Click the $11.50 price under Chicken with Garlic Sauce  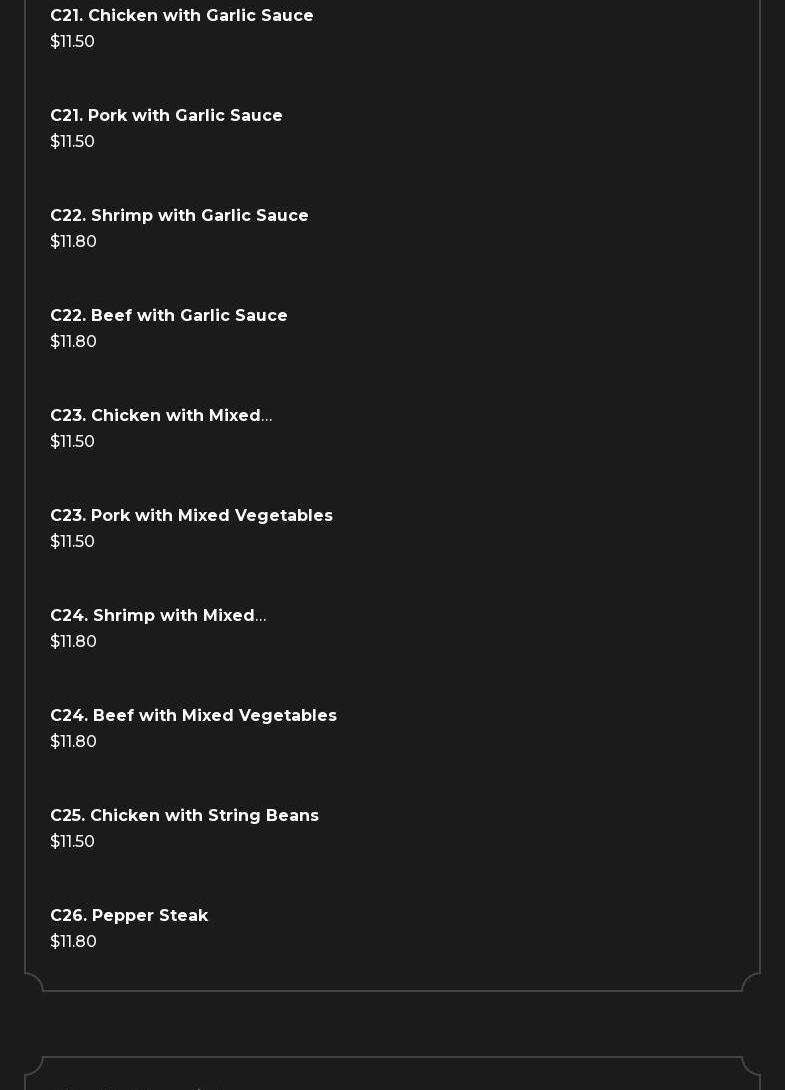(x=72, y=42)
